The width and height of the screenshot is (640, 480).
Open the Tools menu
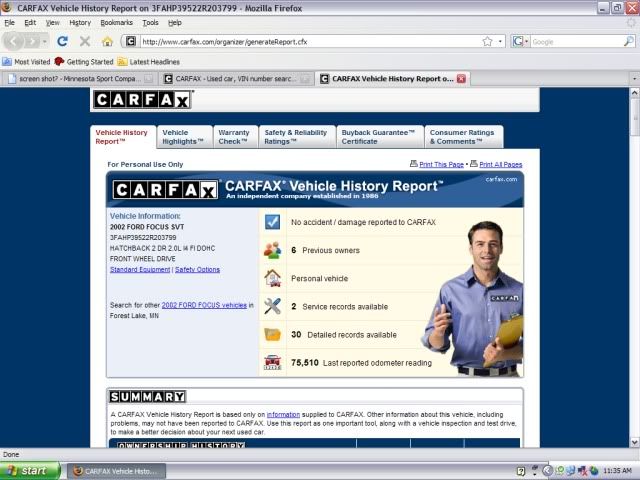pyautogui.click(x=150, y=23)
